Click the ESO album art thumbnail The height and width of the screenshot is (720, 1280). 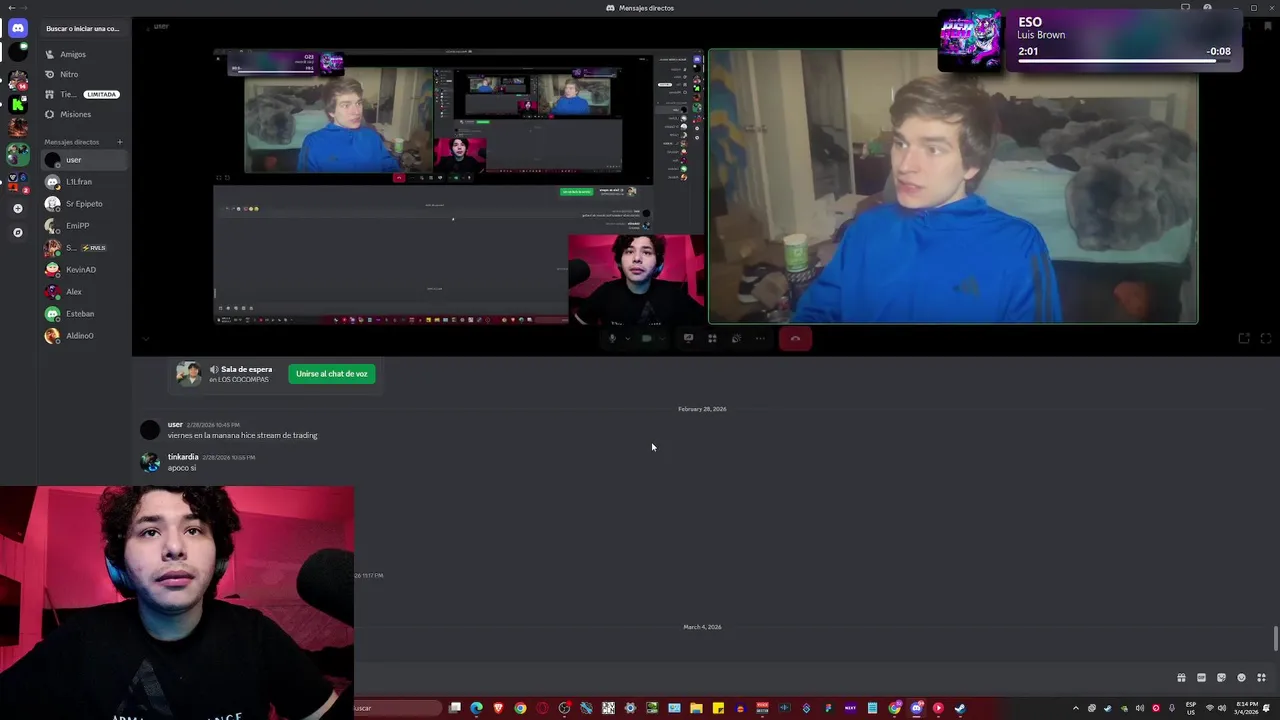pos(970,41)
